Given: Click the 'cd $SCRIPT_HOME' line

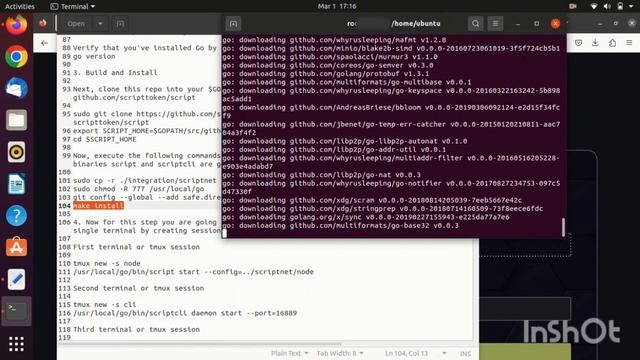Looking at the screenshot, I should pyautogui.click(x=104, y=139).
